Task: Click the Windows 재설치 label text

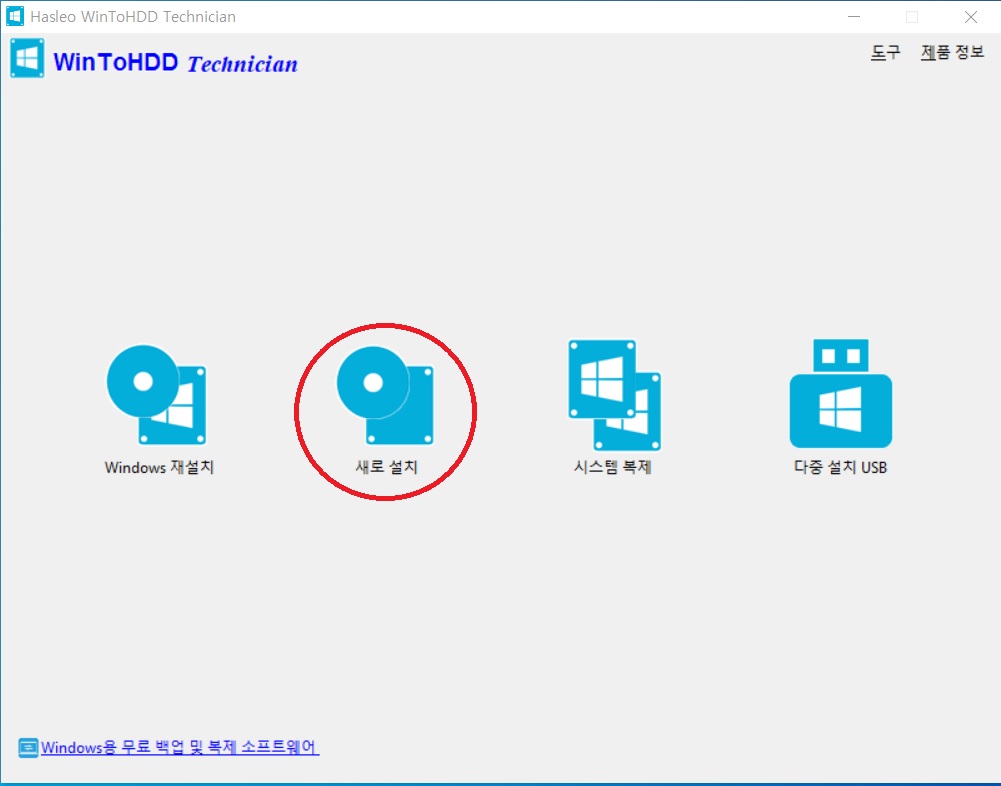Action: coord(159,467)
